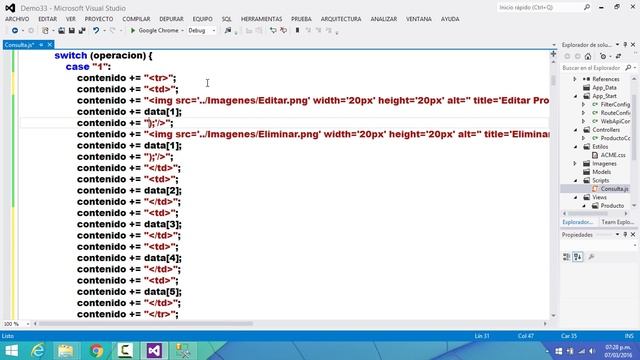Open the ARQUITECTURA menu
This screenshot has width=640, height=360.
(341, 19)
